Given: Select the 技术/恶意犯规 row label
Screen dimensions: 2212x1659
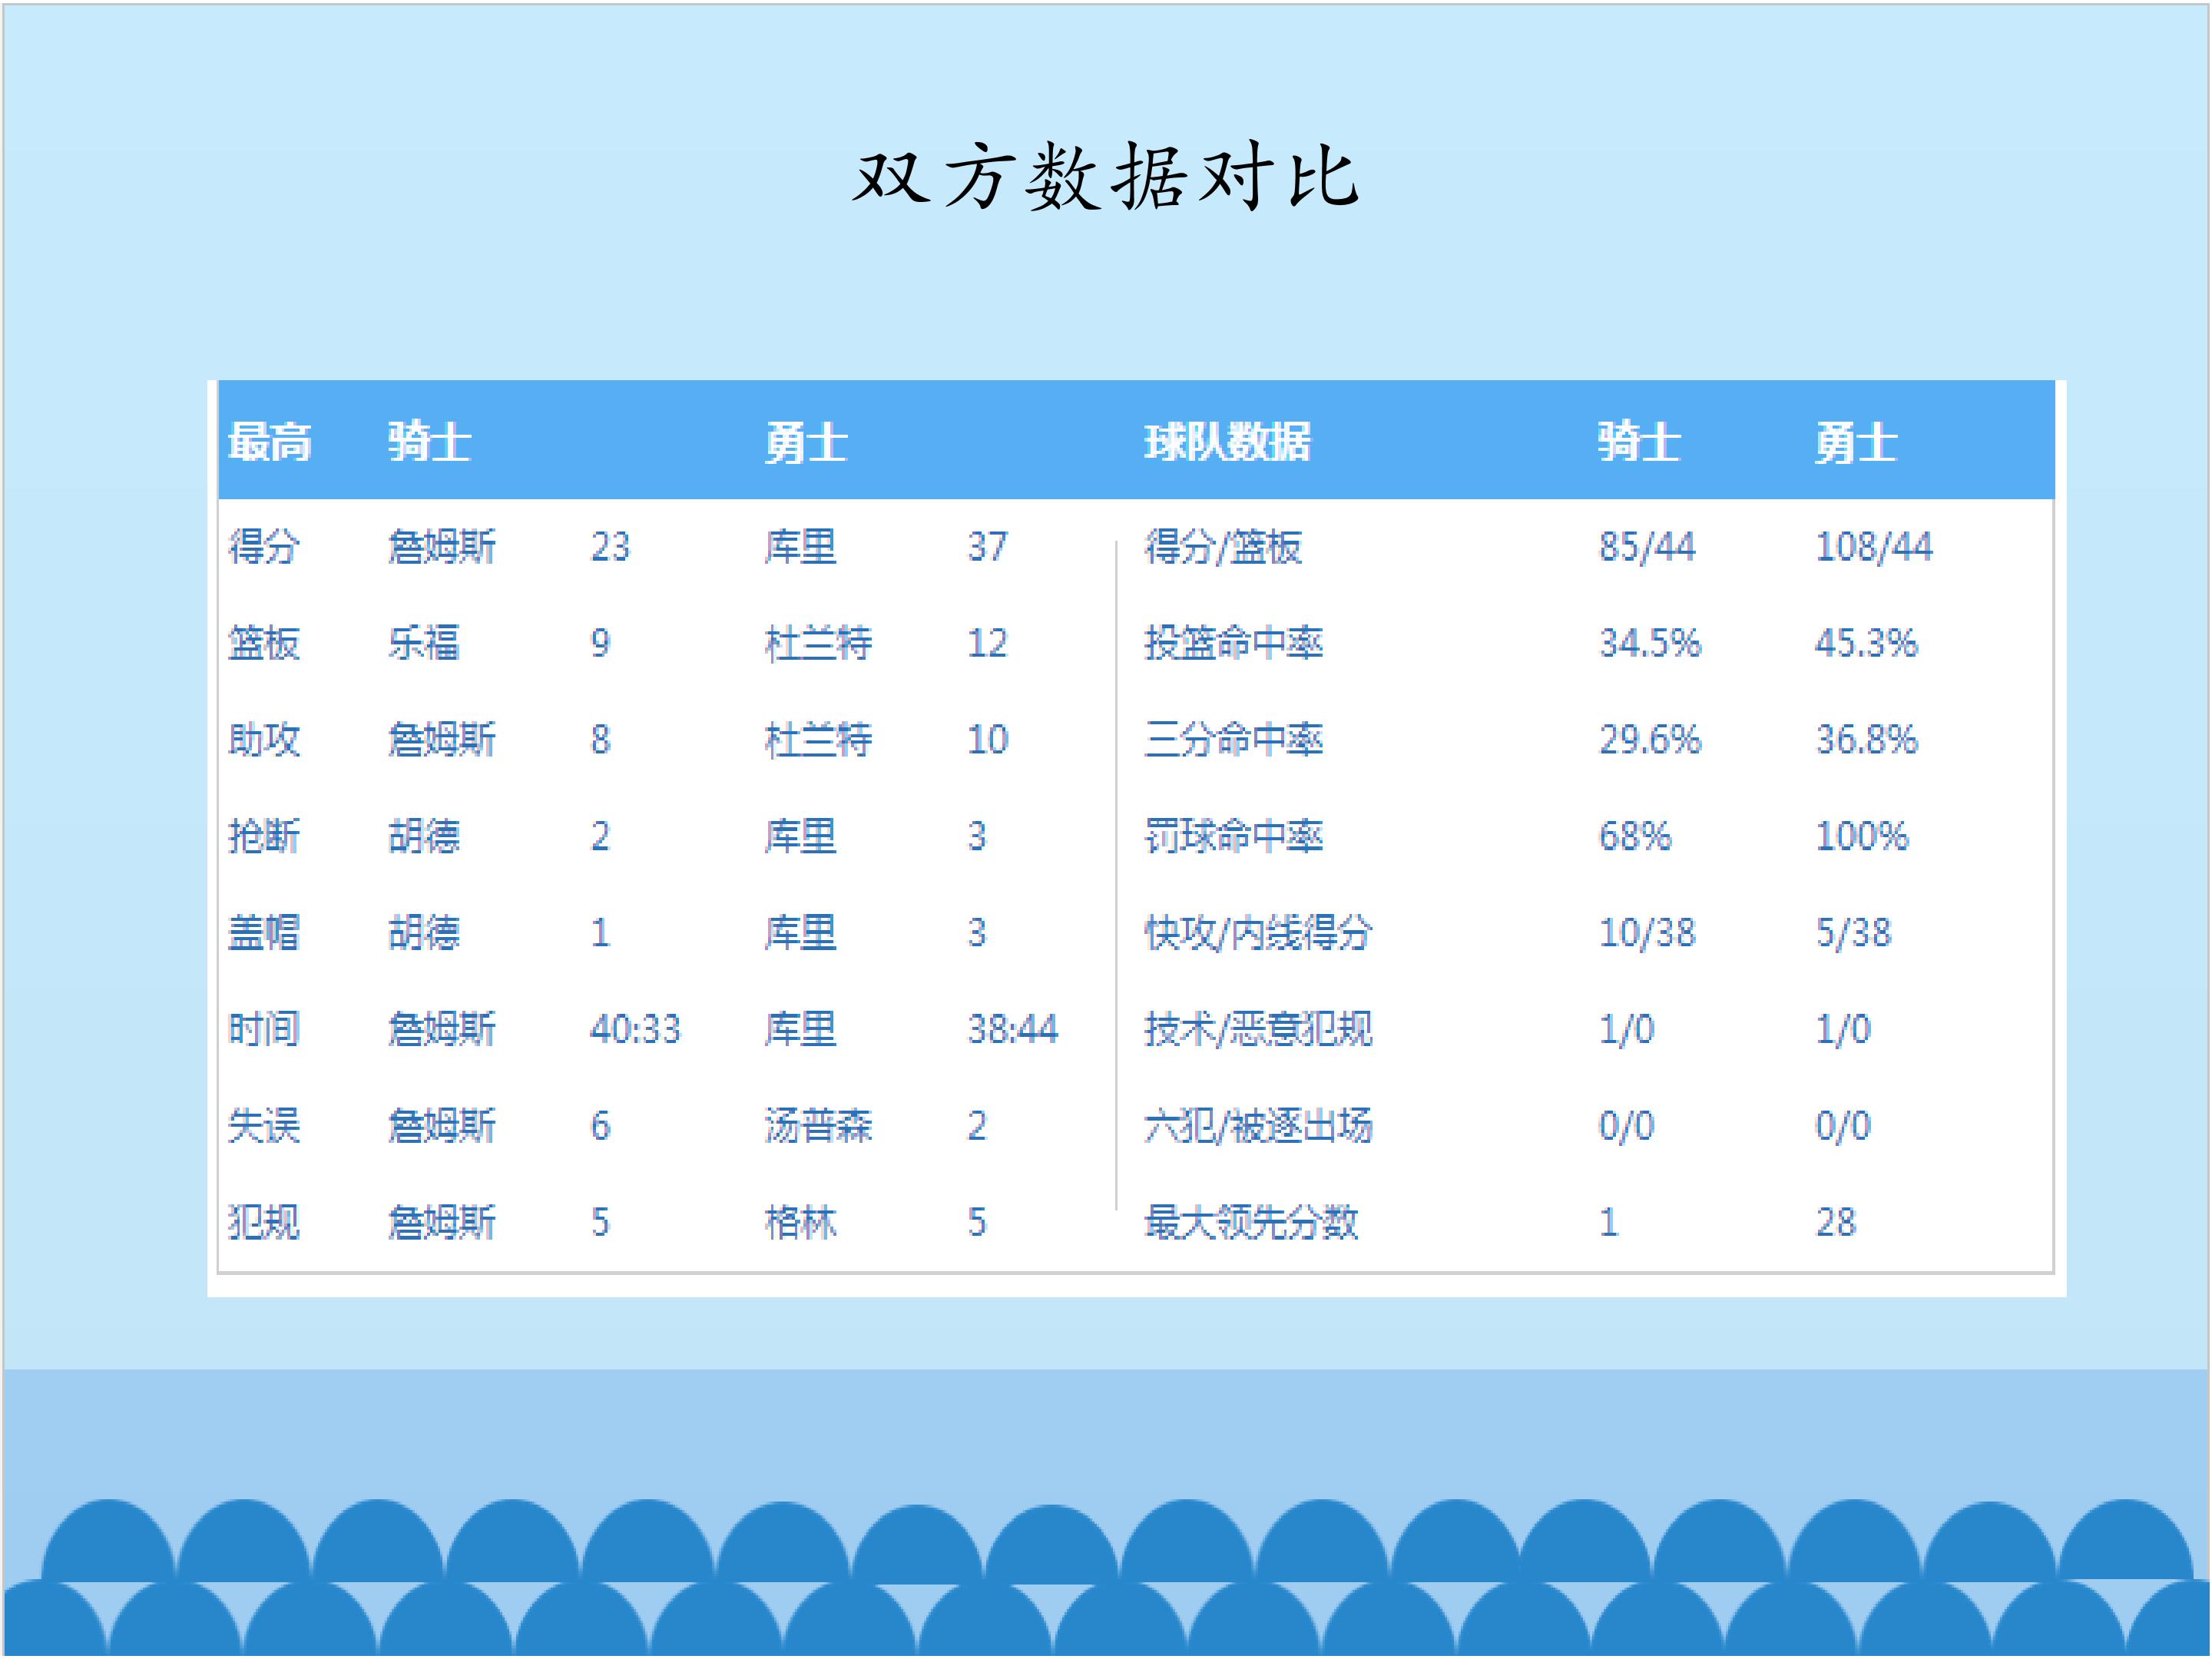Looking at the screenshot, I should pyautogui.click(x=1258, y=1029).
